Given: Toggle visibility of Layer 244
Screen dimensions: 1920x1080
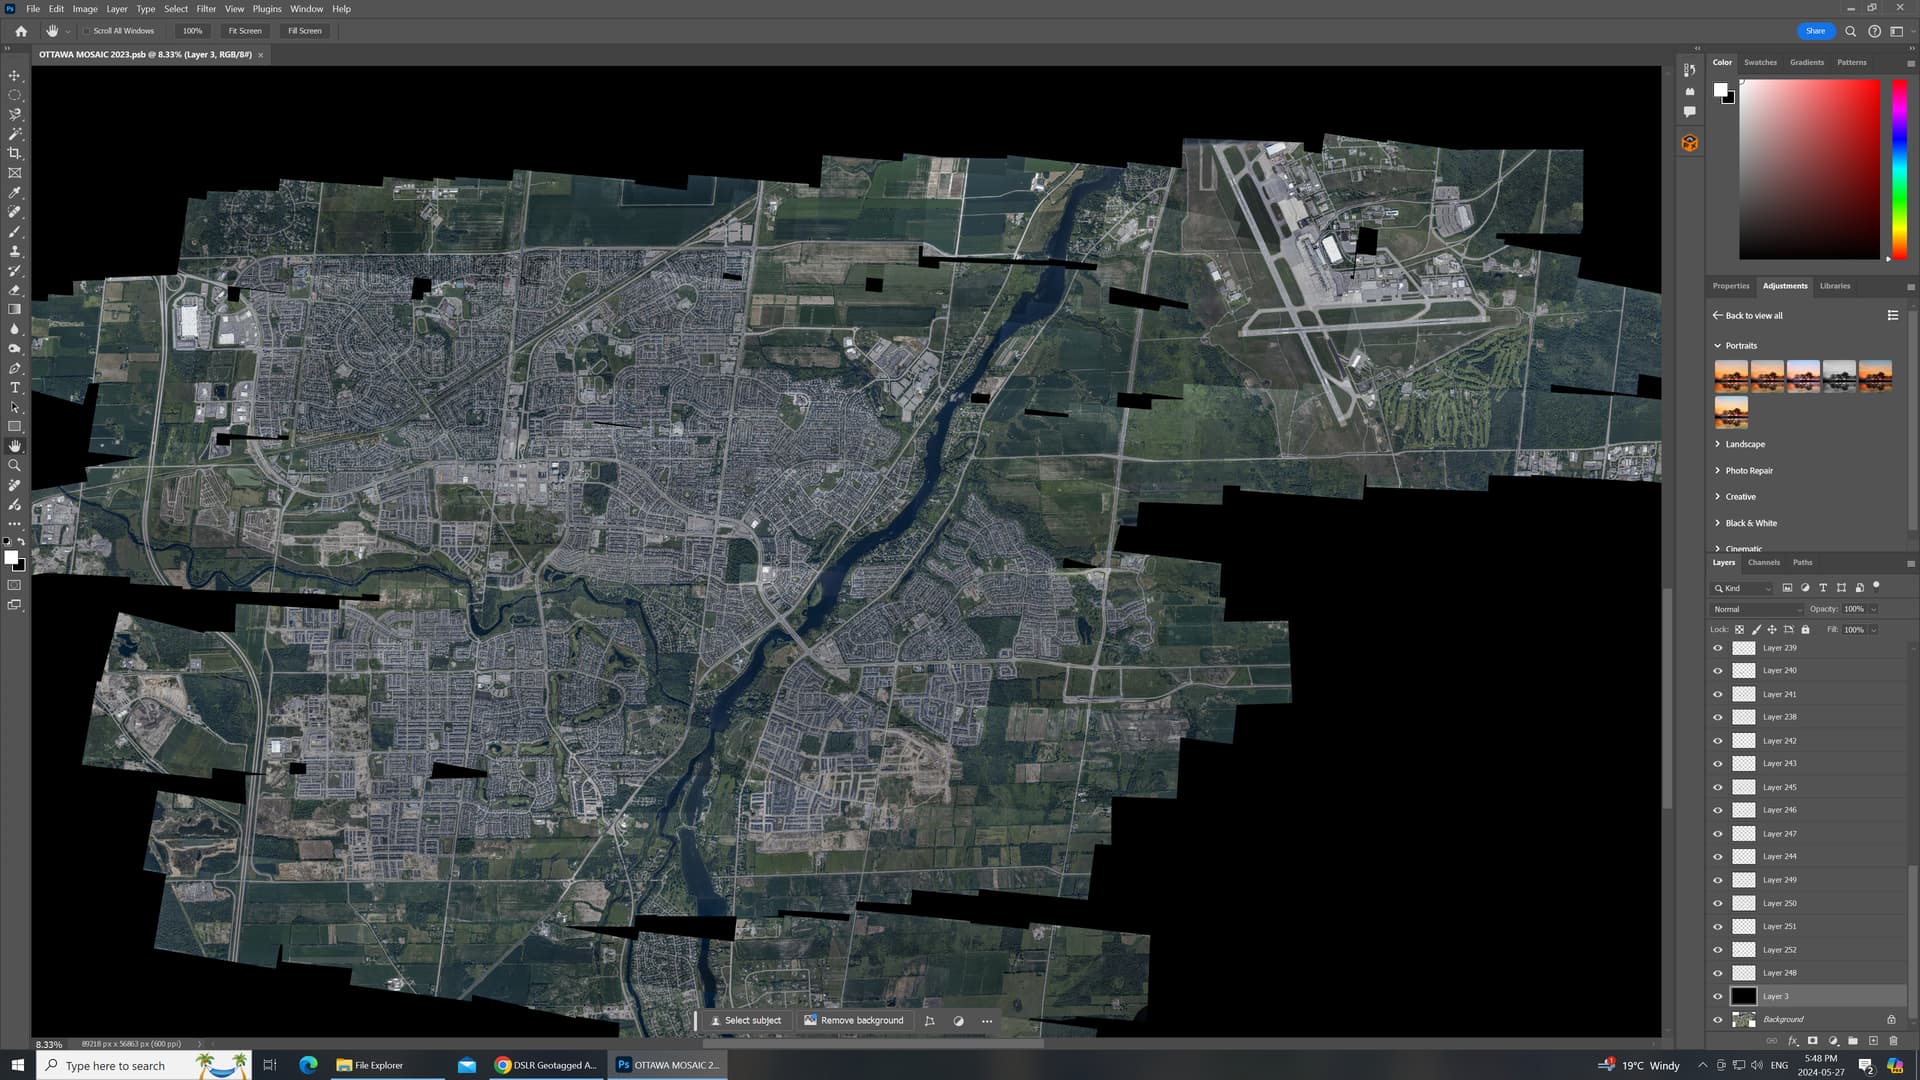Looking at the screenshot, I should pos(1718,856).
